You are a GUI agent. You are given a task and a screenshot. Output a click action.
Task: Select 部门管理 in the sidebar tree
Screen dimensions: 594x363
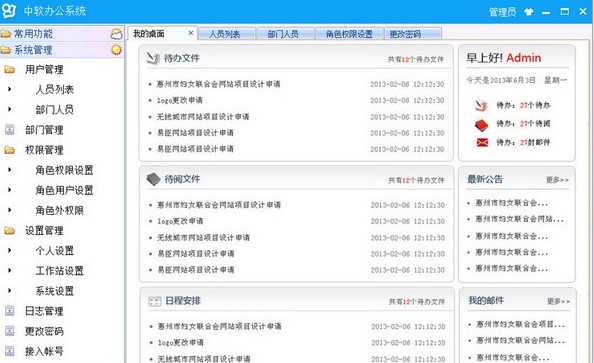[x=44, y=130]
